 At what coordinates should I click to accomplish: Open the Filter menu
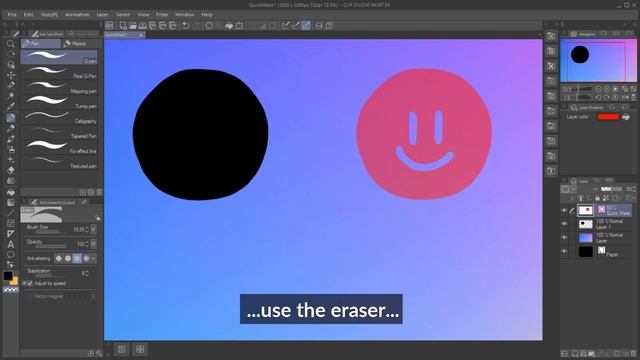coord(162,14)
